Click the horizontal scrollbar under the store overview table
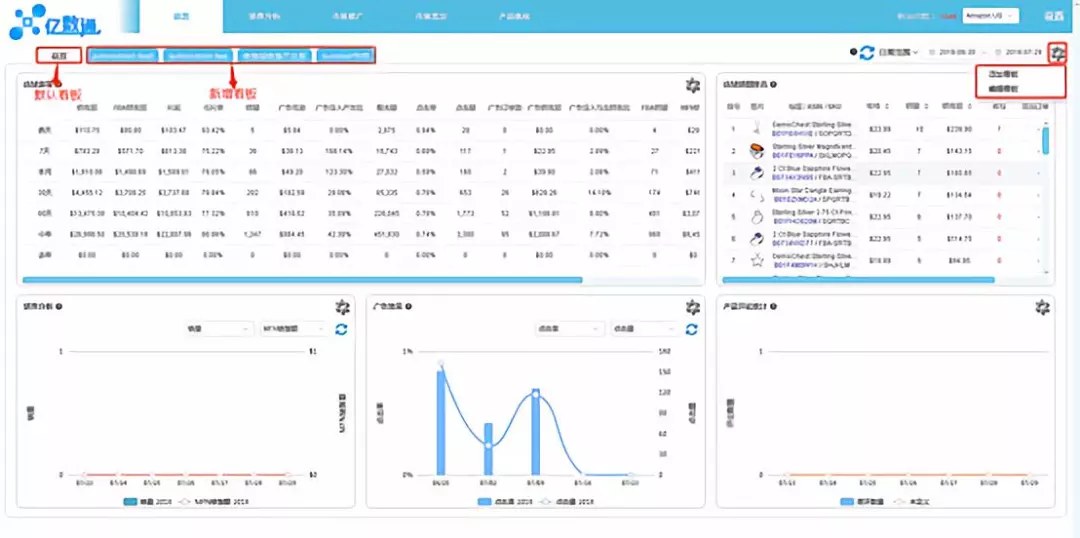Screen dimensions: 1080x538 (302, 280)
